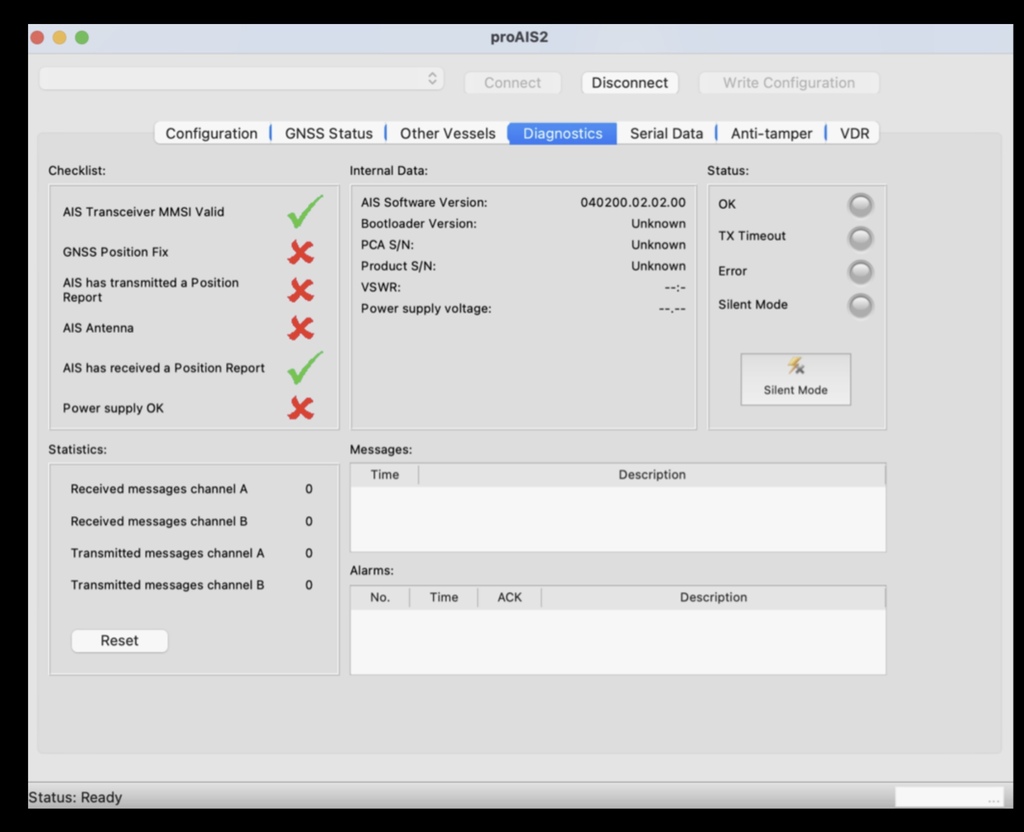Screen dimensions: 1024x832
Task: Click the PCA S/N Unknown value
Action: click(658, 245)
